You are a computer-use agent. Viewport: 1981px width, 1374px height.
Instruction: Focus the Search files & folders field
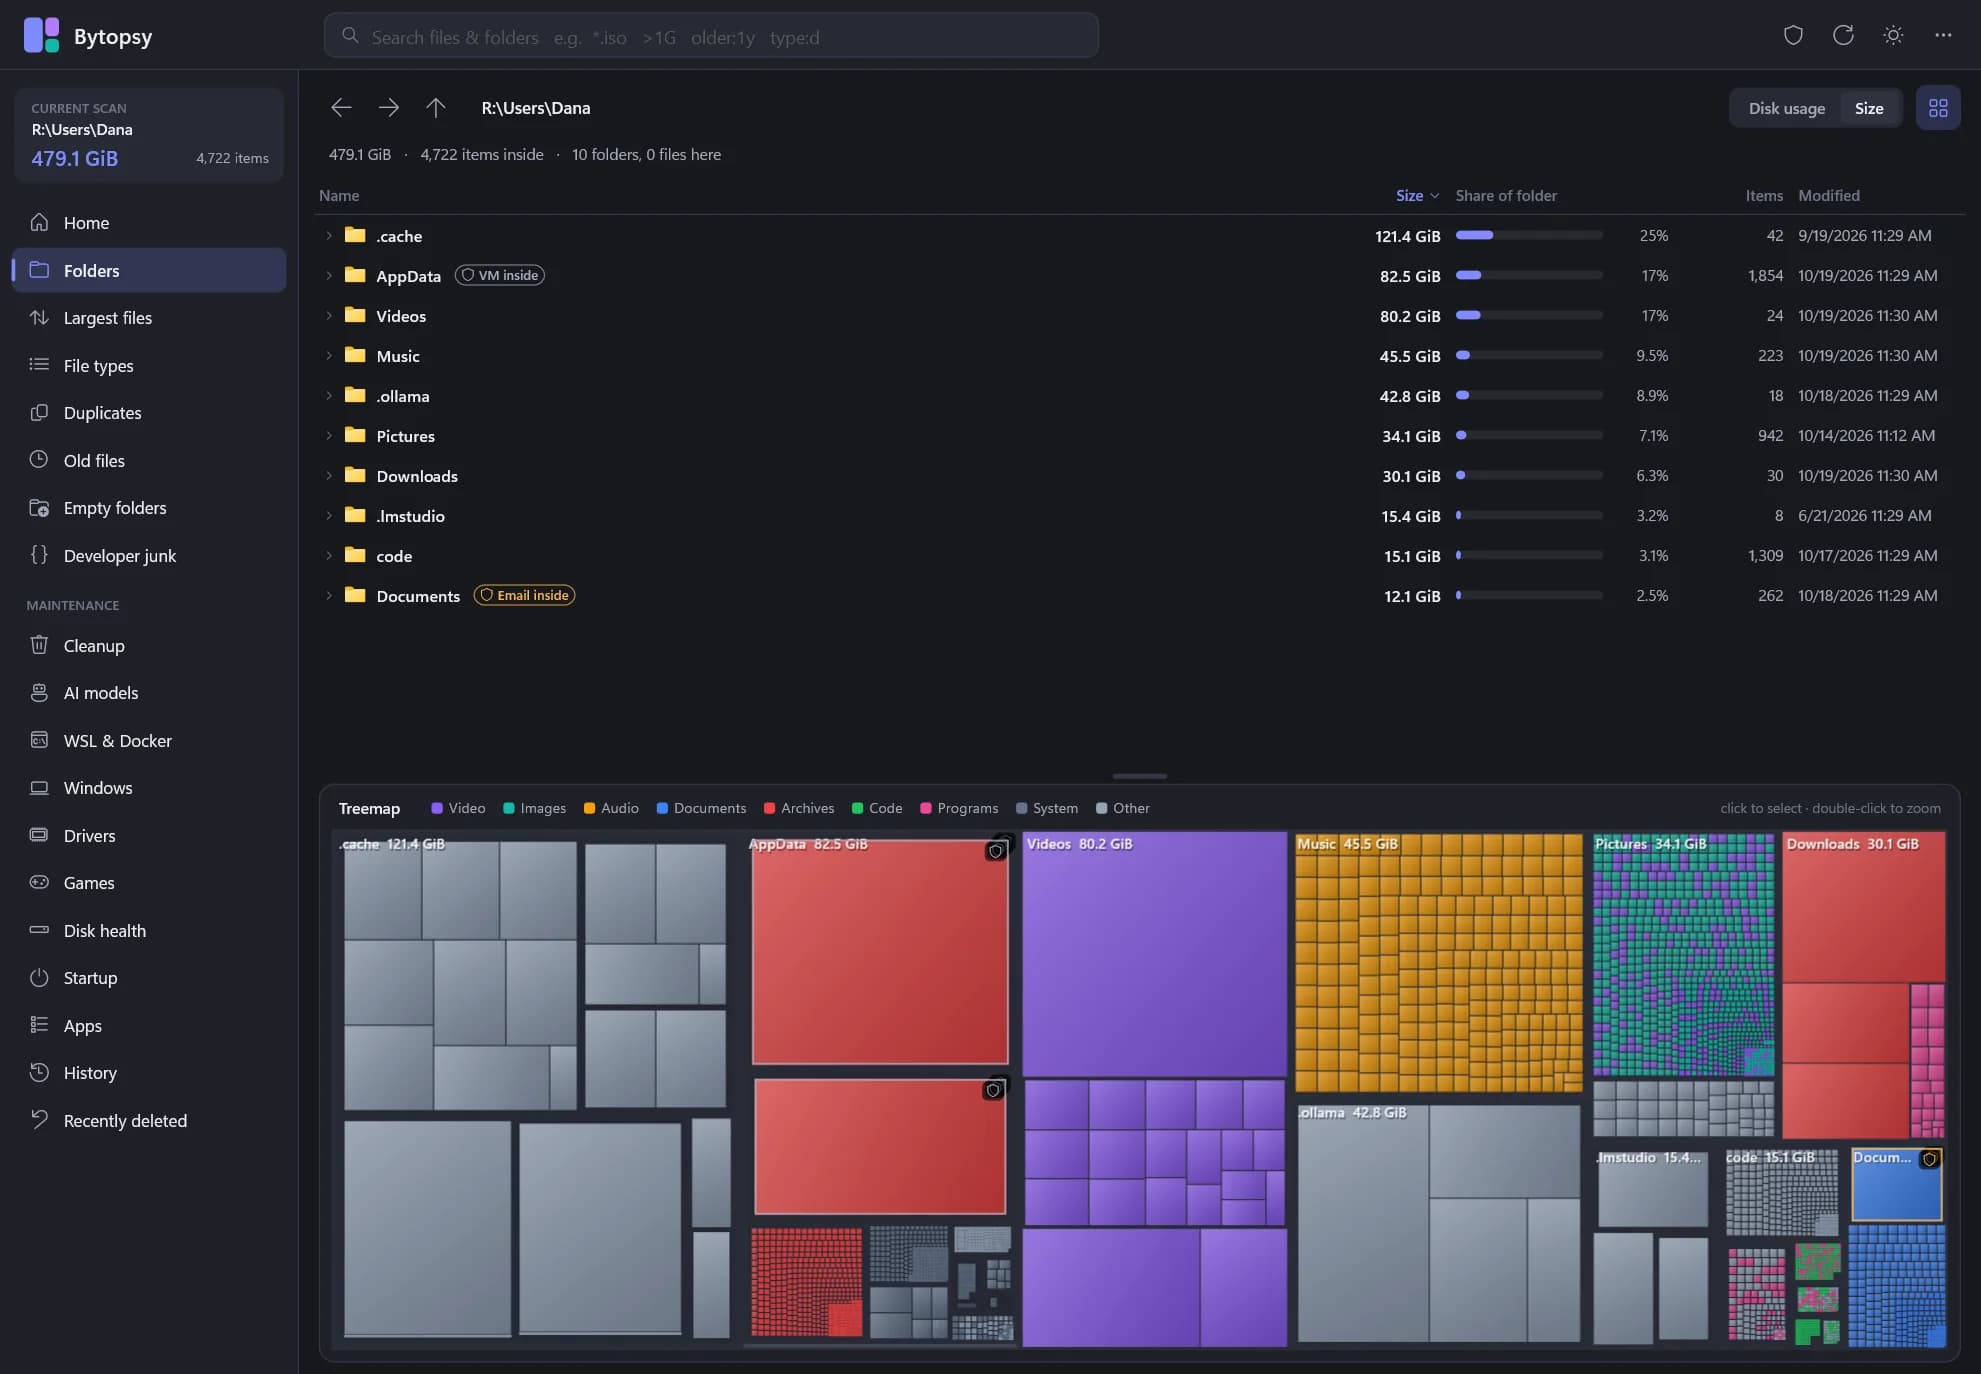click(x=711, y=36)
